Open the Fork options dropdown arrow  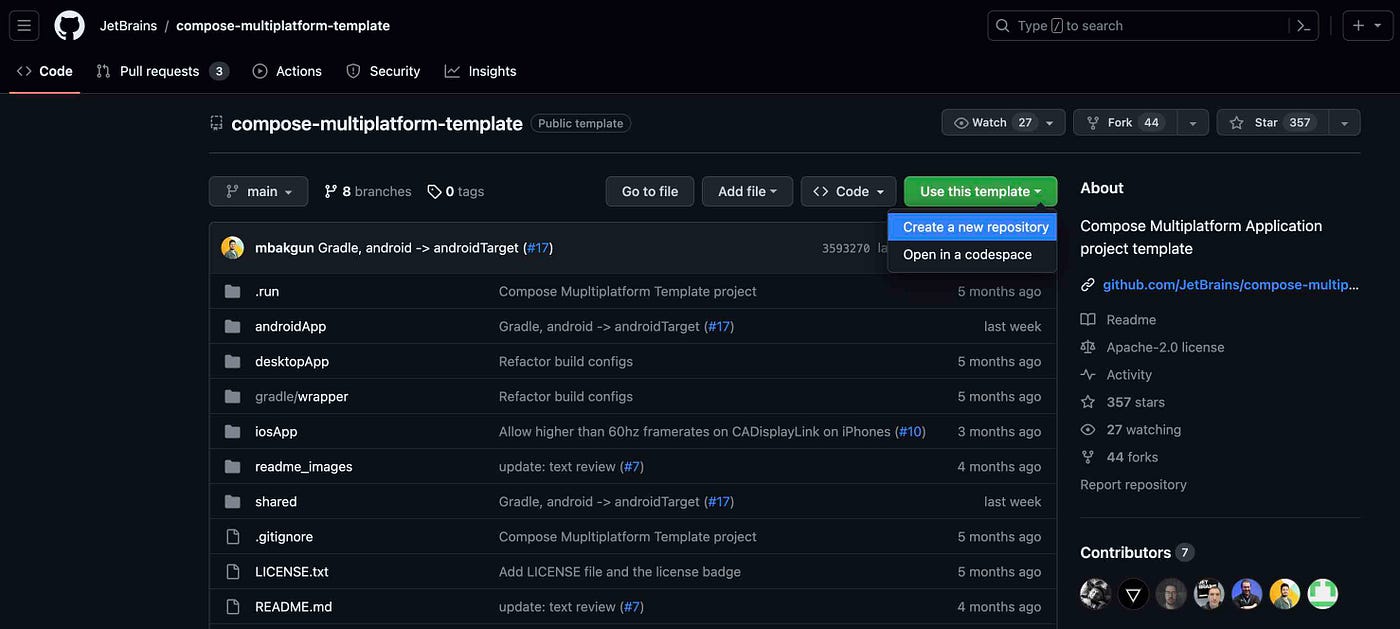point(1193,123)
